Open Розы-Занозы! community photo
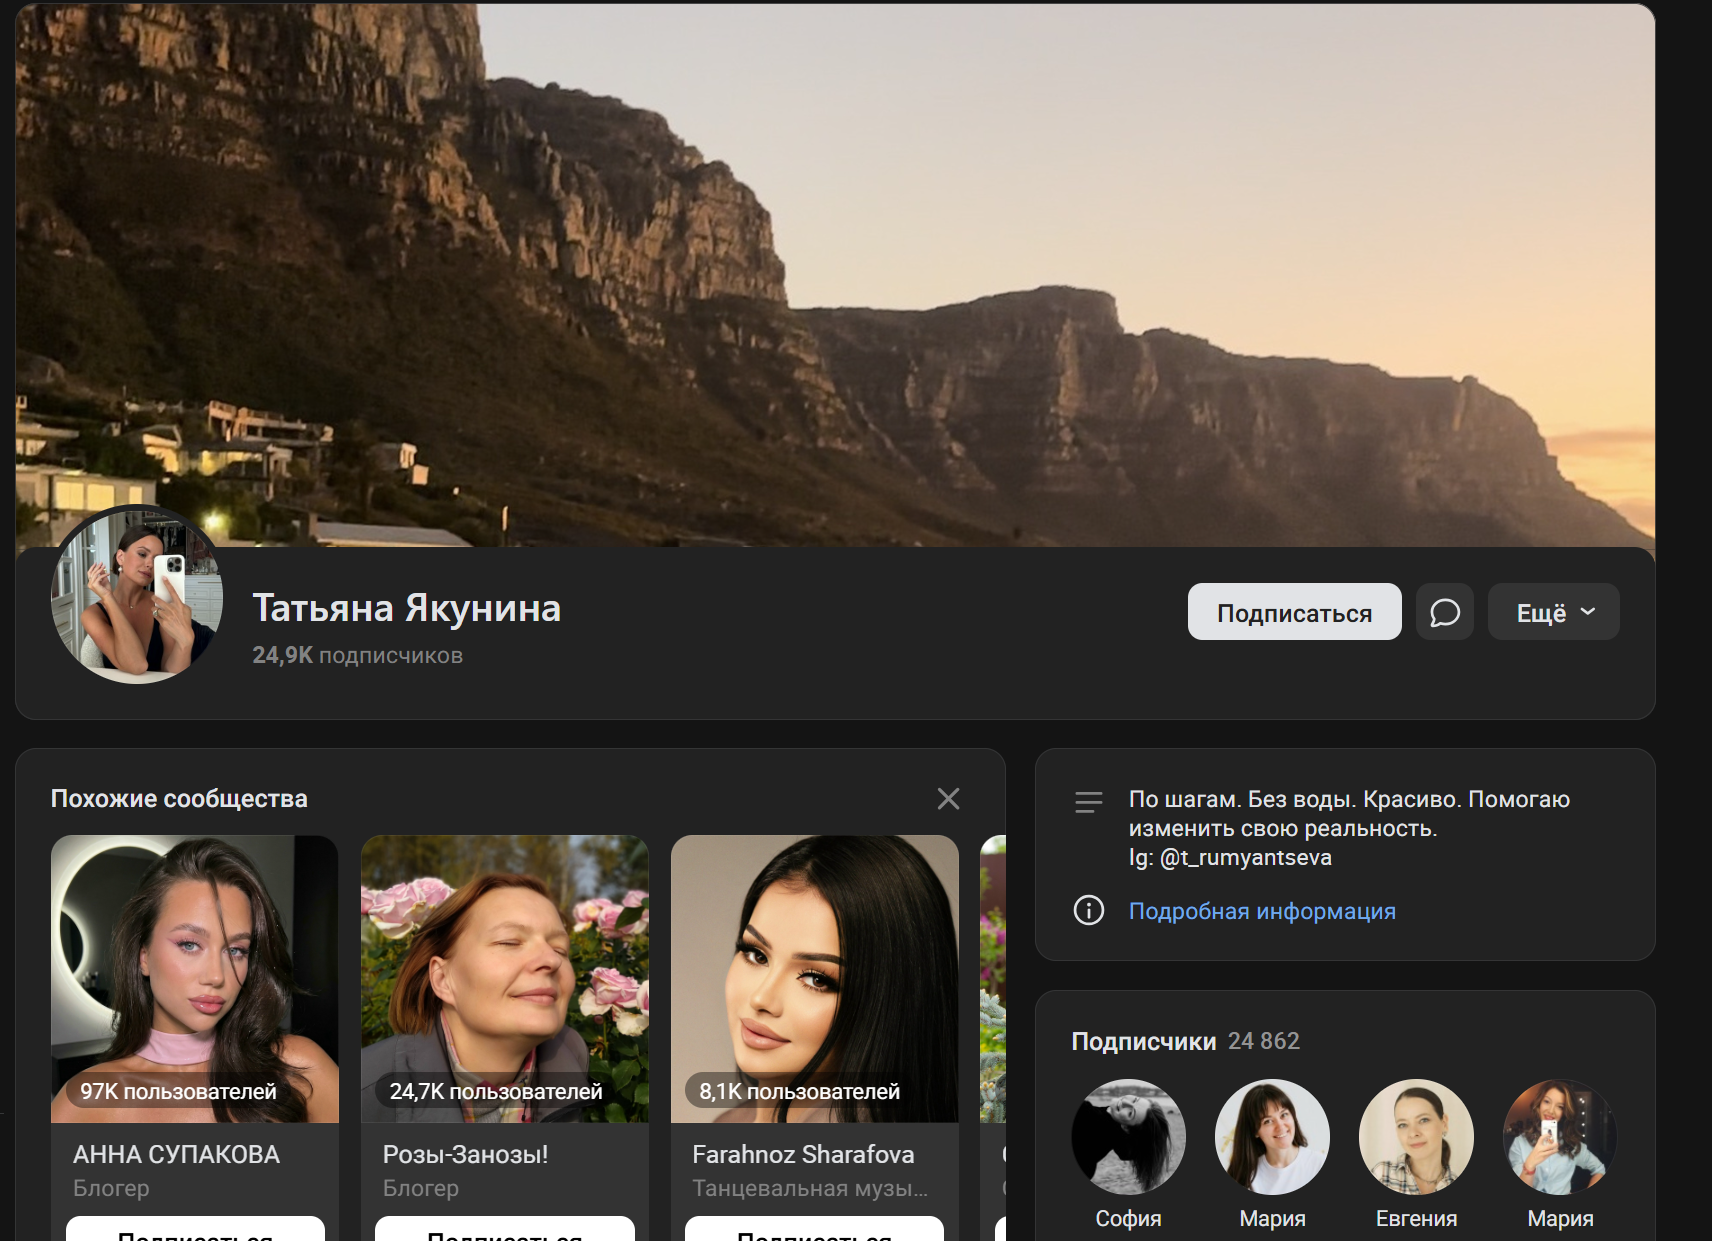Image resolution: width=1712 pixels, height=1241 pixels. click(x=505, y=979)
